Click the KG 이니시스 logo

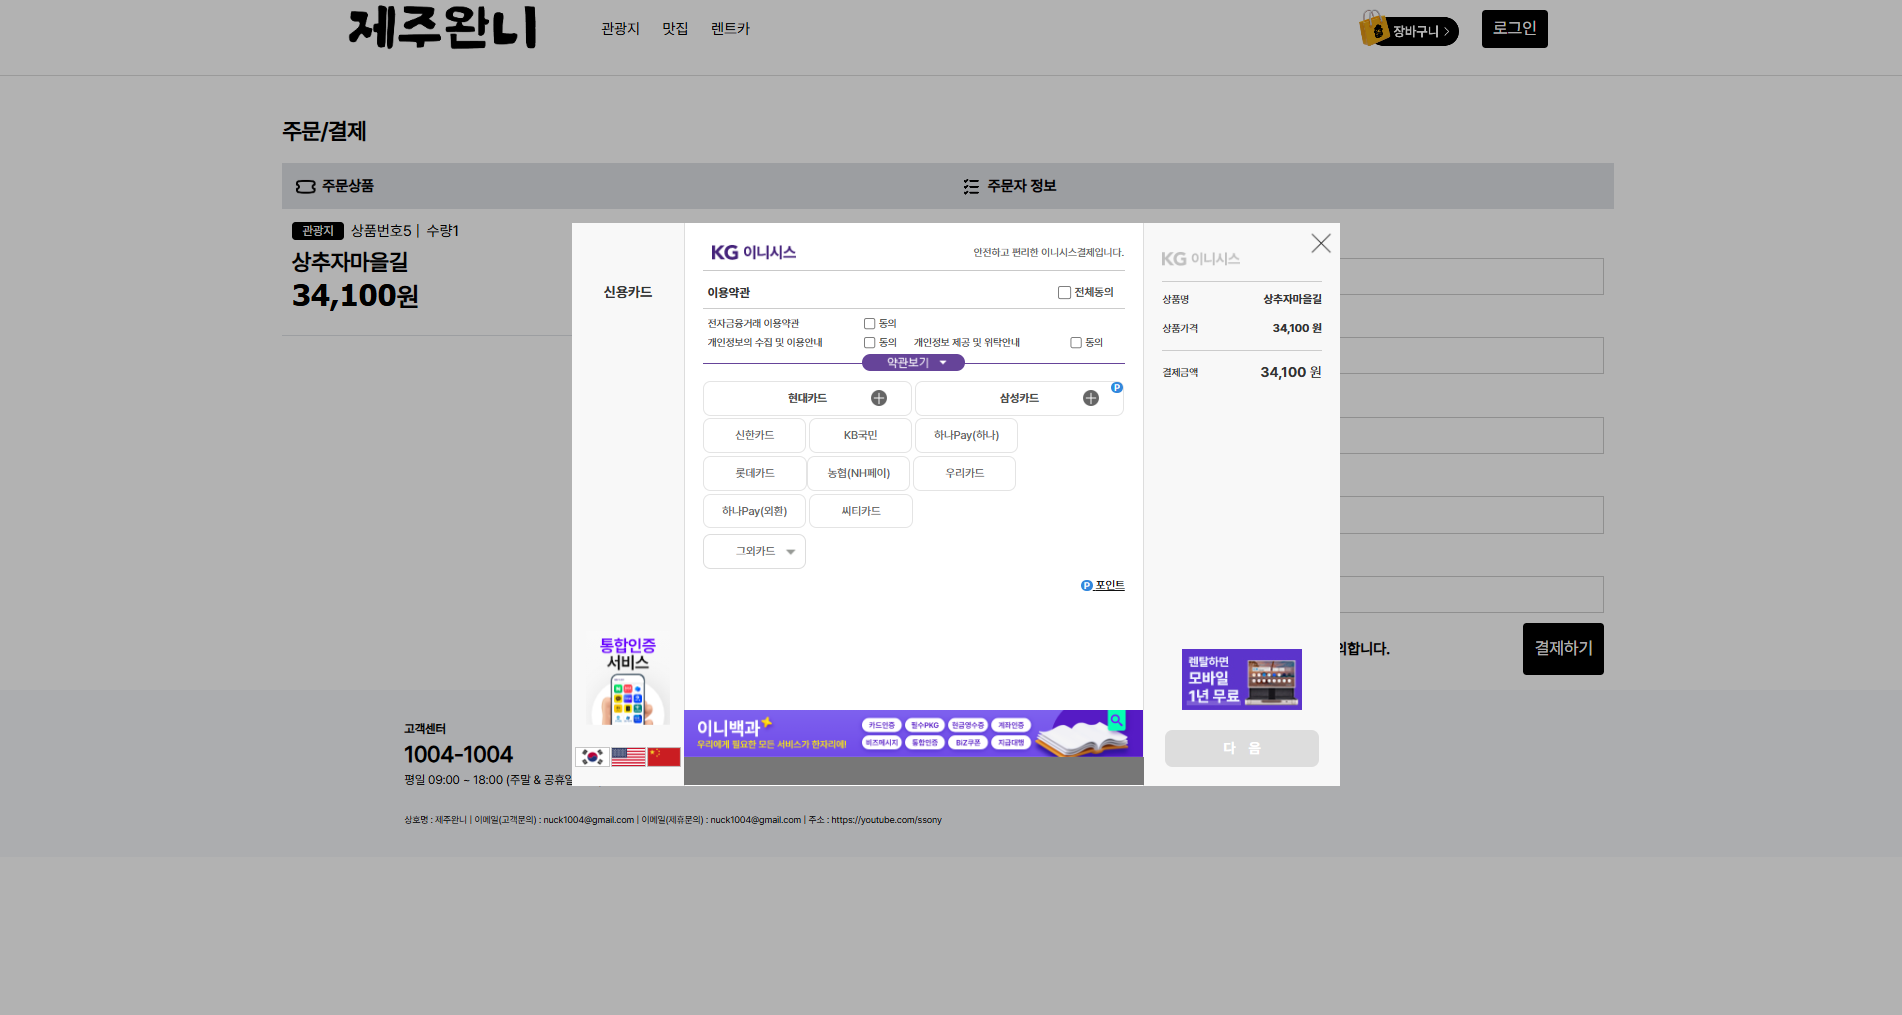click(x=753, y=252)
